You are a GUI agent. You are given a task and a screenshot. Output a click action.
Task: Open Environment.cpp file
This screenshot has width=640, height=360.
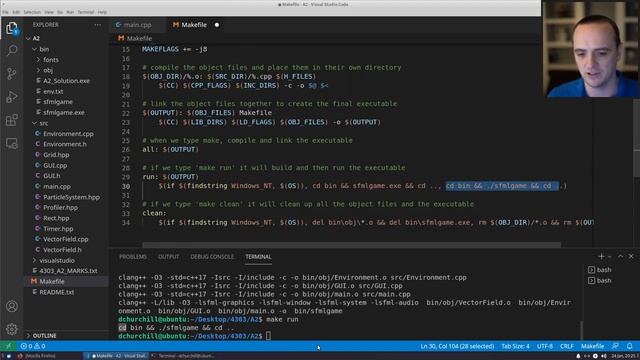pyautogui.click(x=68, y=133)
